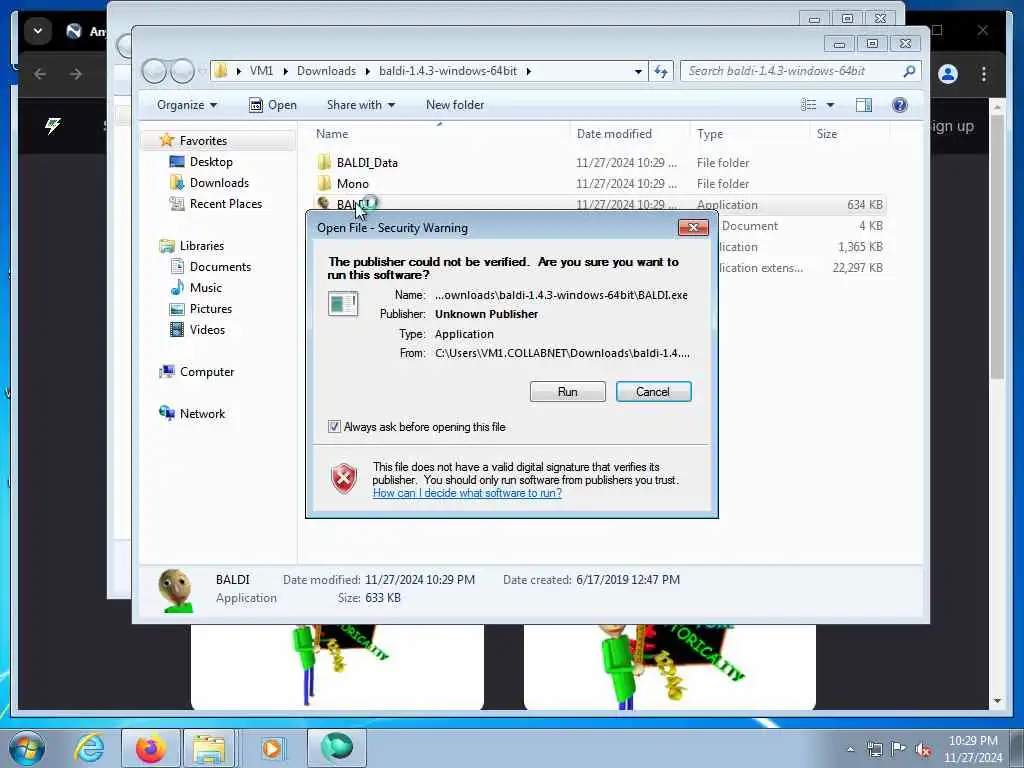
Task: Show hidden system tray icons
Action: pos(850,750)
